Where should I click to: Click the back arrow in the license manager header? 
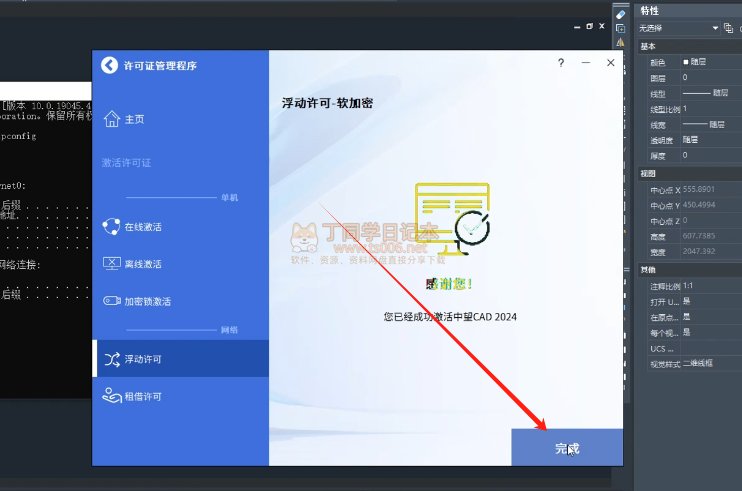coord(109,65)
